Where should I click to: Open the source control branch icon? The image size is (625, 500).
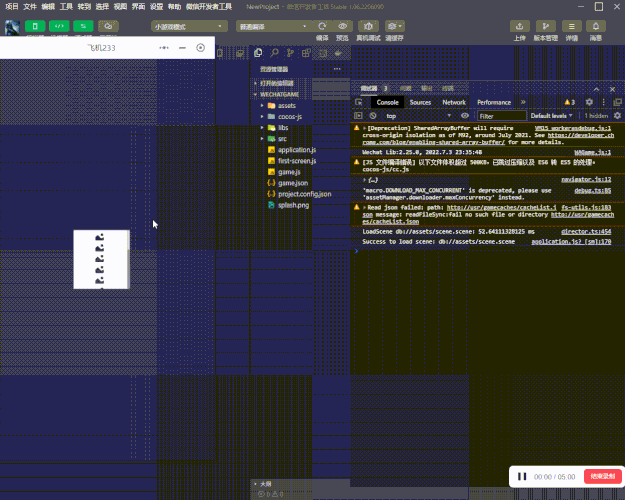[290, 53]
